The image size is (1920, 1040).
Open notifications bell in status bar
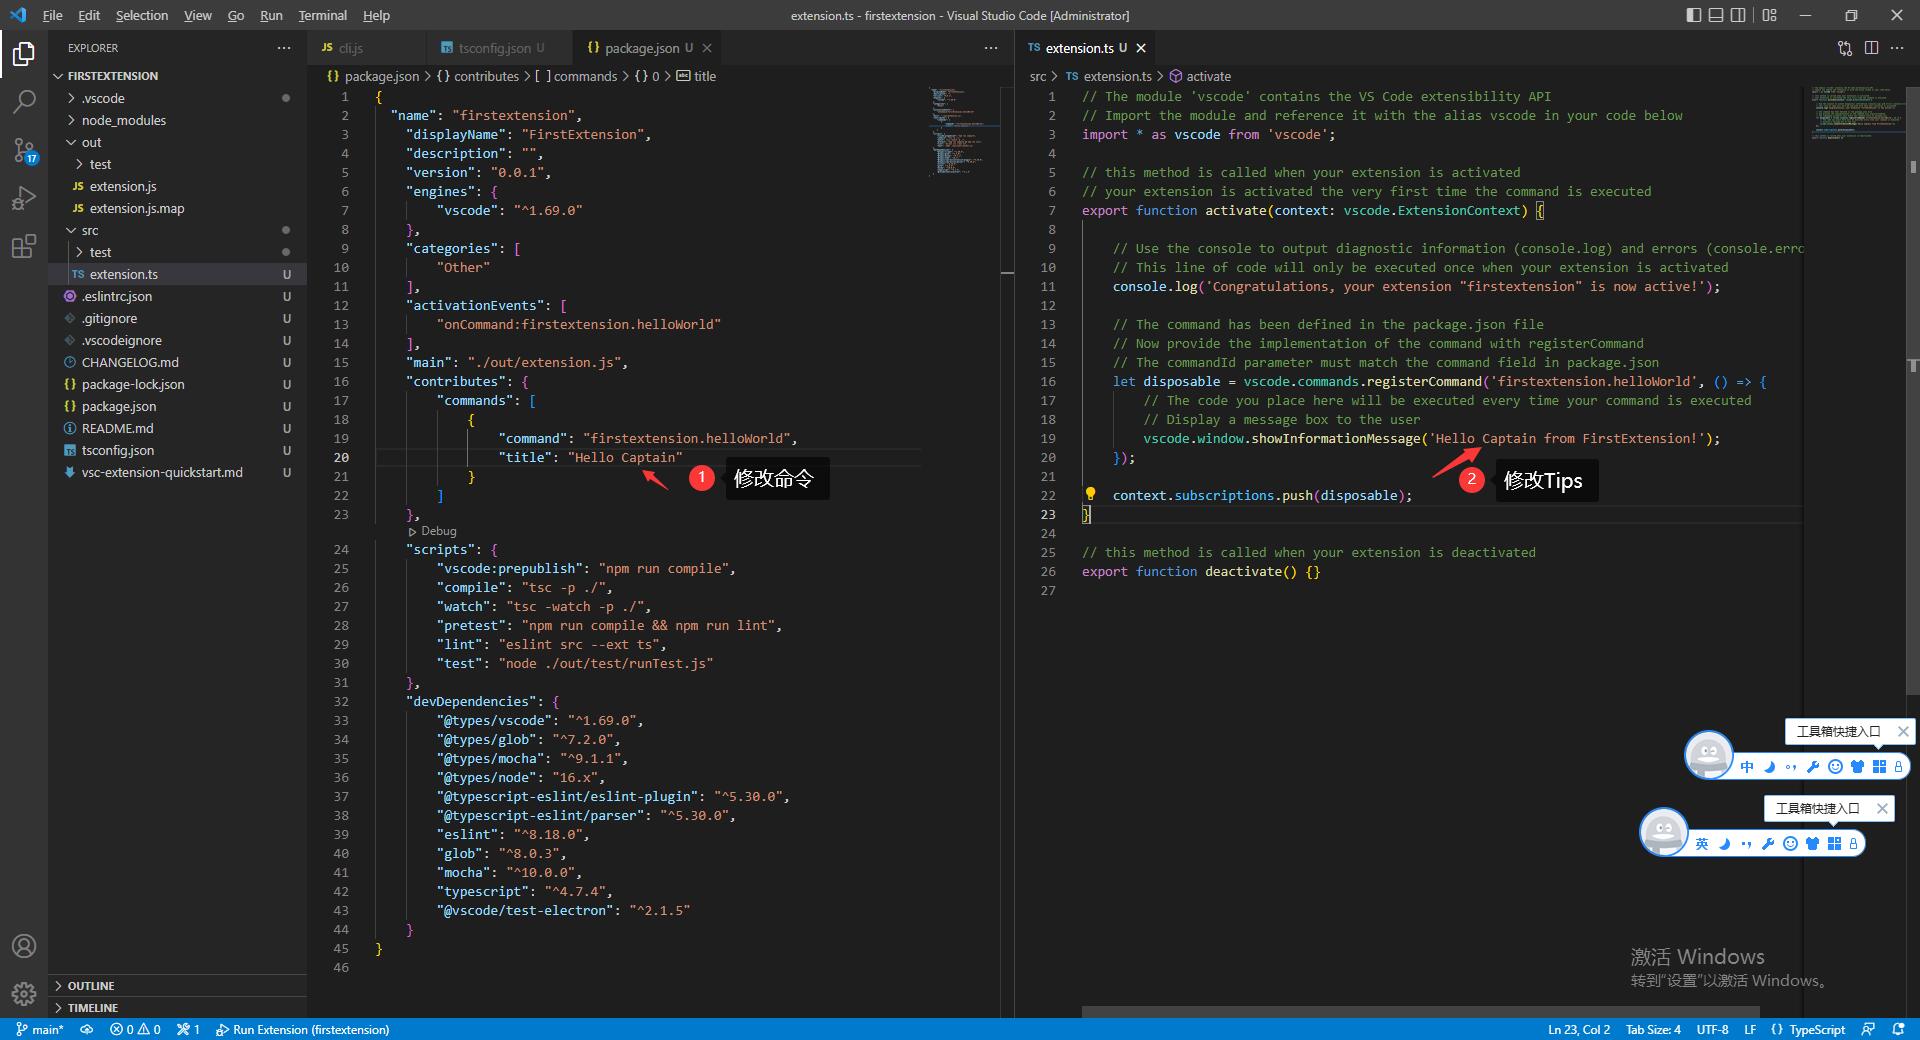1898,1029
